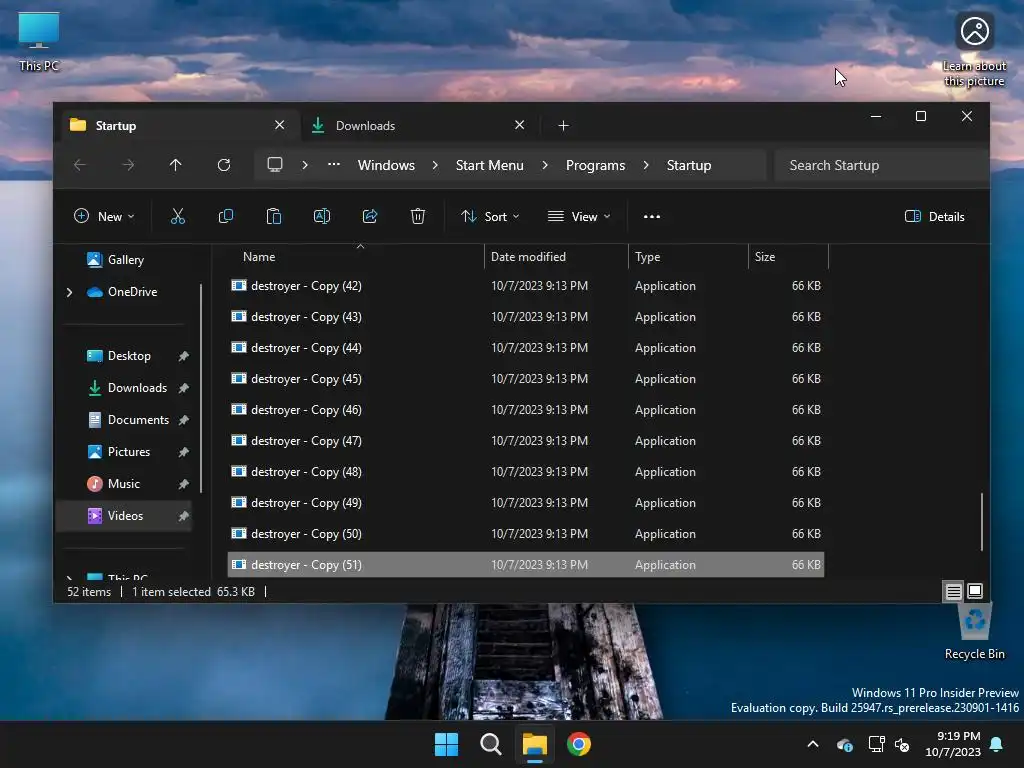Click the Windows breadcrumb
The image size is (1024, 768).
(386, 165)
